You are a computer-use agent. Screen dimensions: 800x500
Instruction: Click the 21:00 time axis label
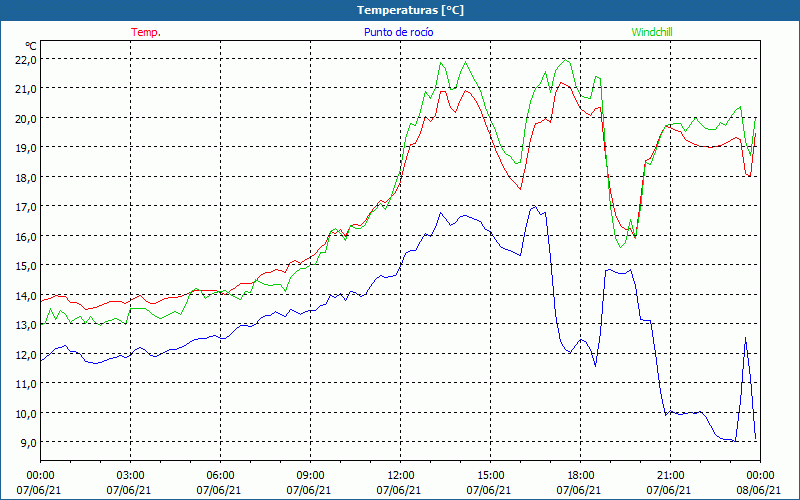tap(670, 476)
